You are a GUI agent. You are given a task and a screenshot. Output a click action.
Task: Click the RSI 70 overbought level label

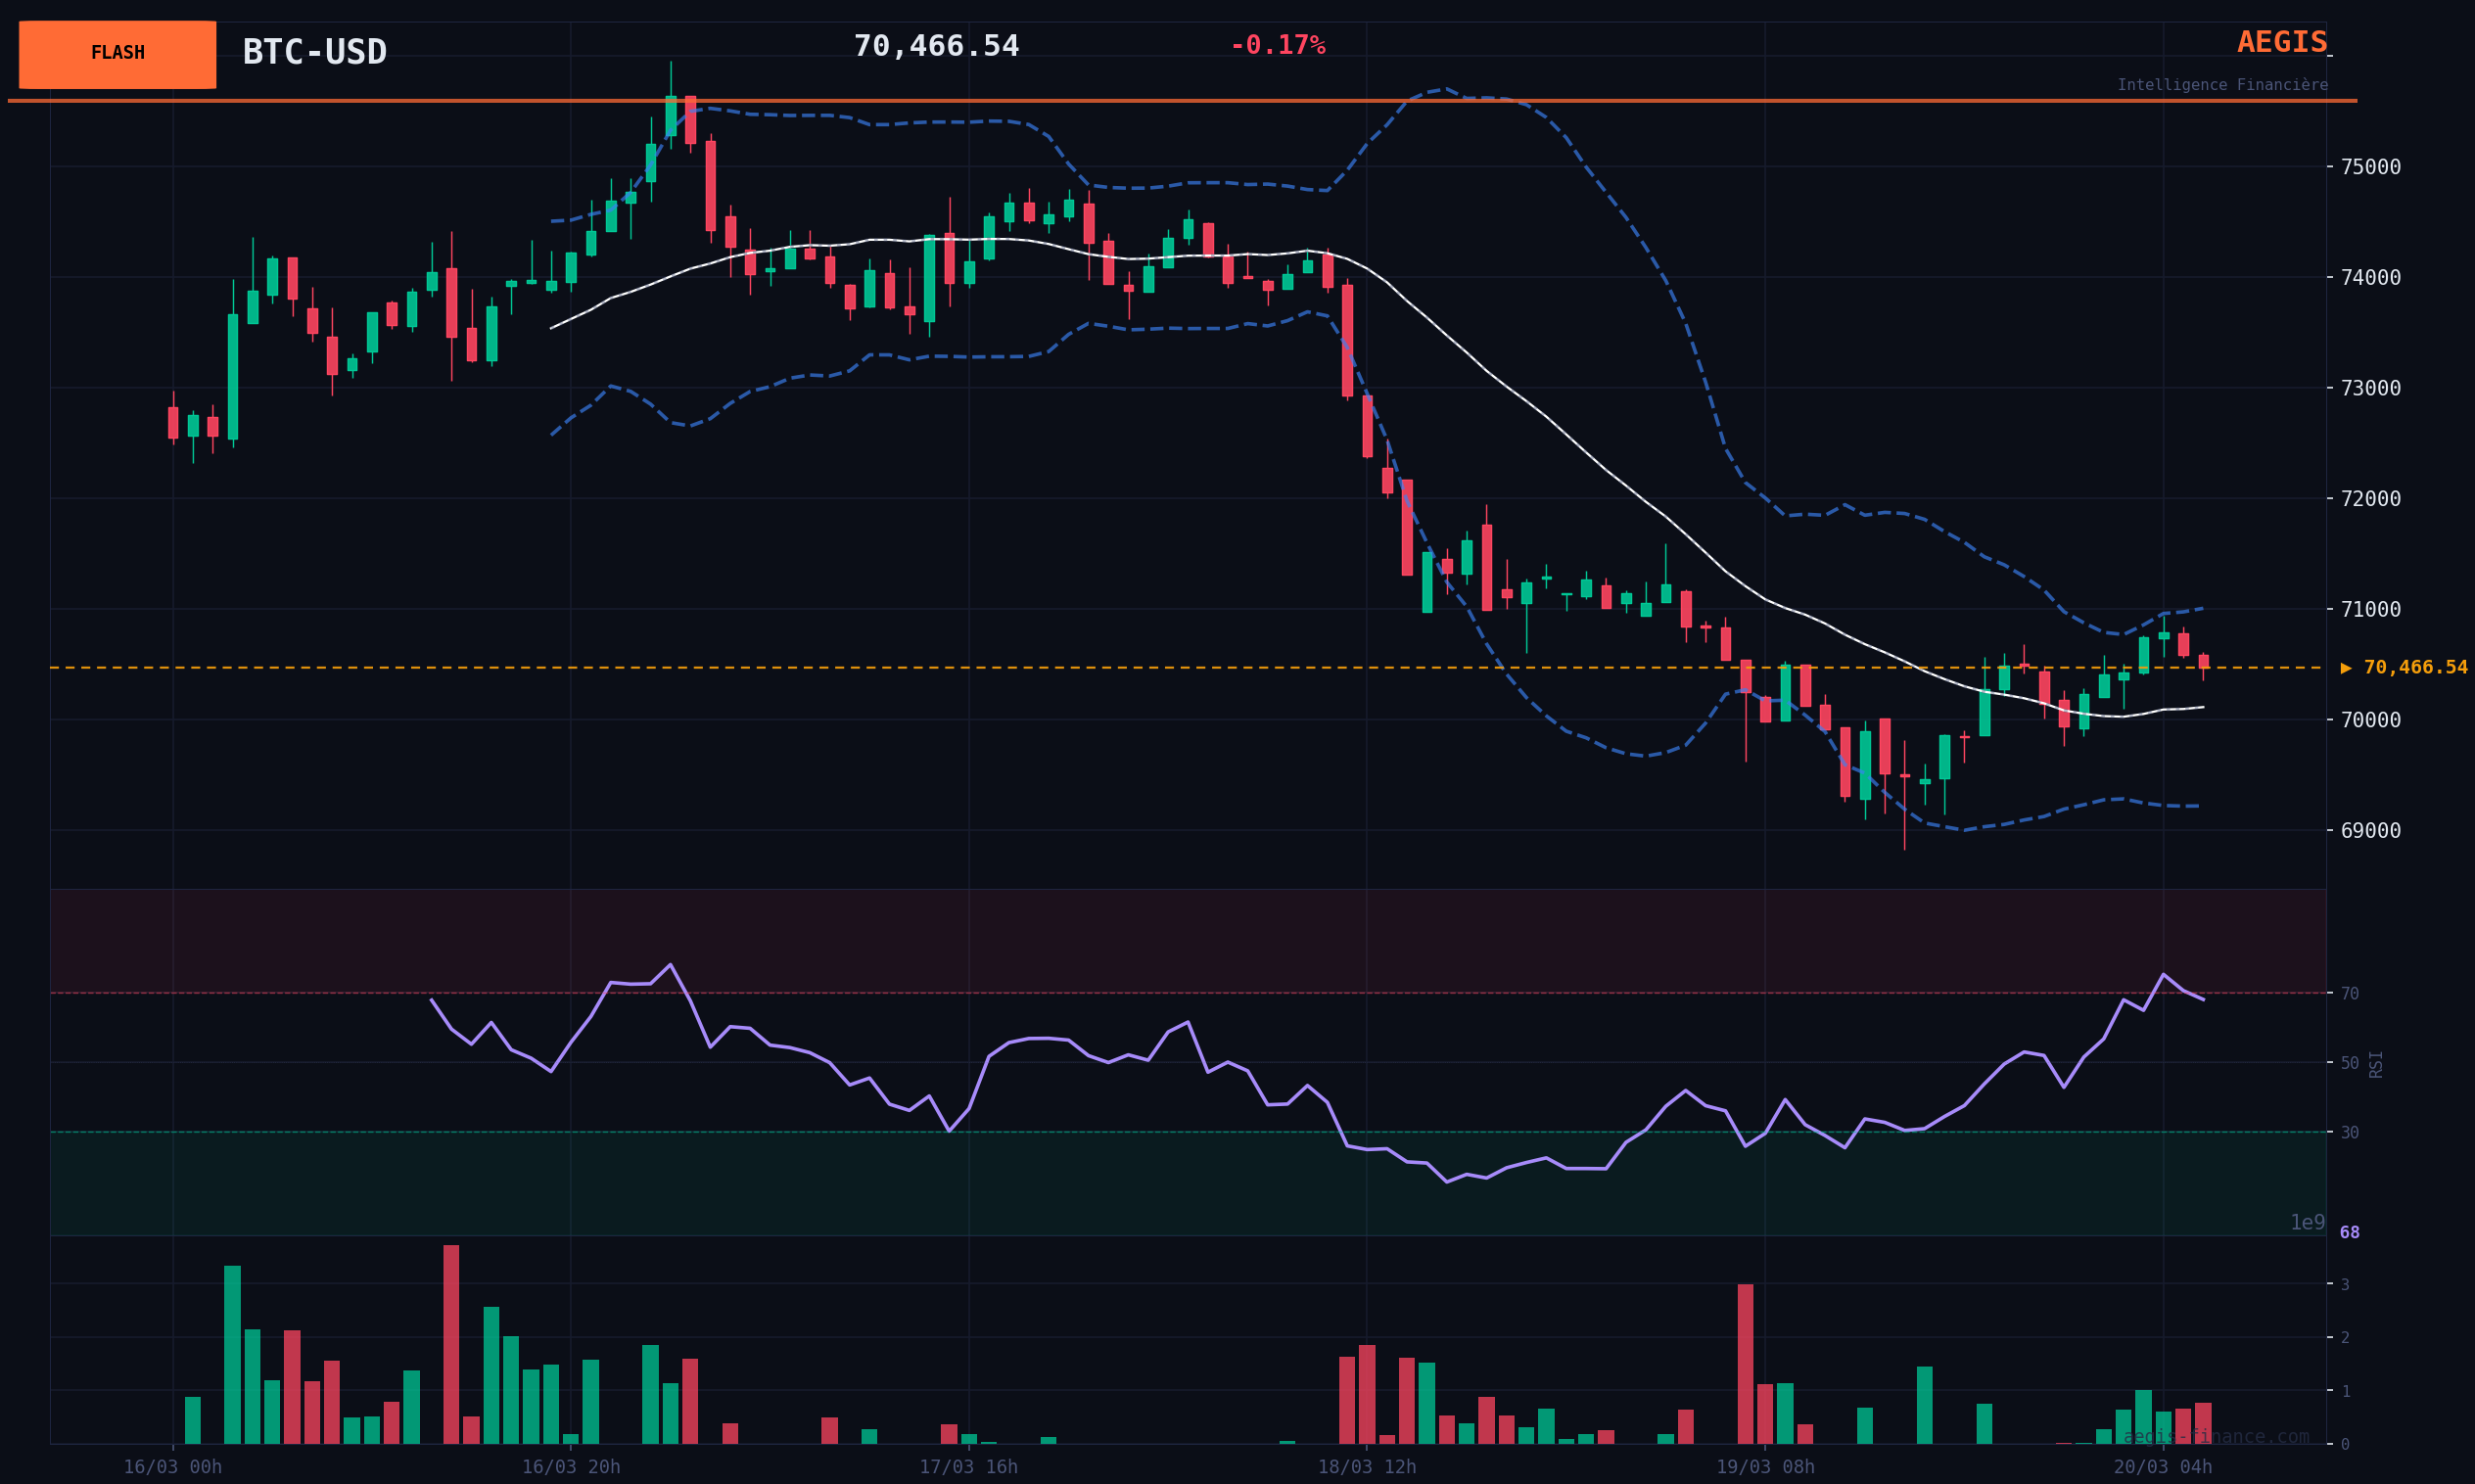click(x=2349, y=994)
